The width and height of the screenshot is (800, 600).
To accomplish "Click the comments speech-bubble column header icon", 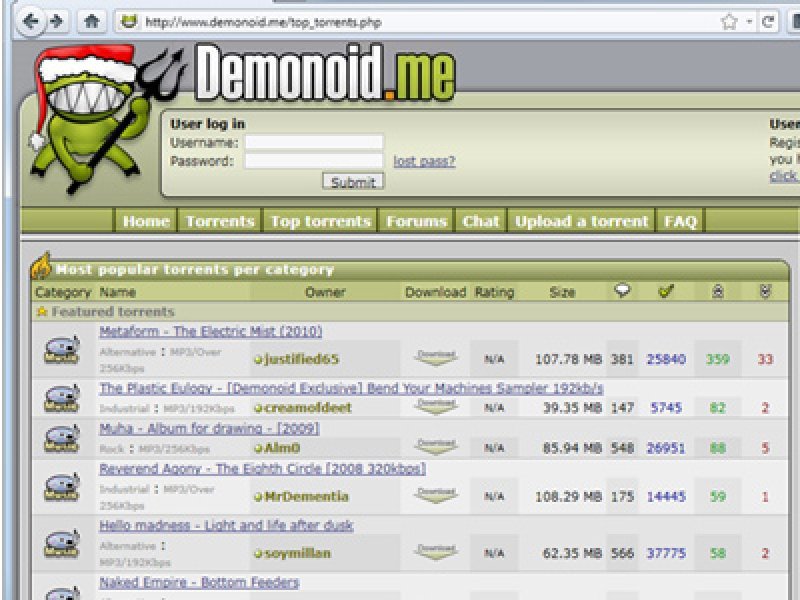I will tap(622, 291).
